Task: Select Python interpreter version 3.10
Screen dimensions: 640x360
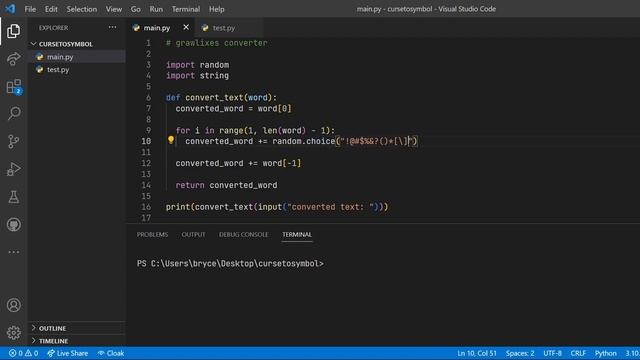Action: (x=632, y=353)
